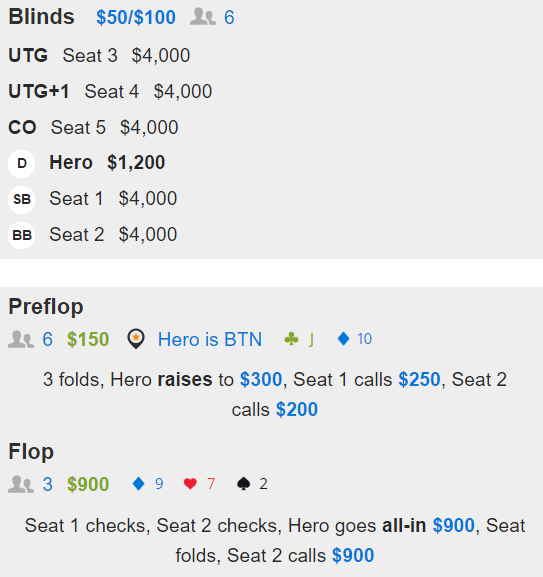Click the players icon in Blinds header
The image size is (543, 577).
pyautogui.click(x=203, y=17)
